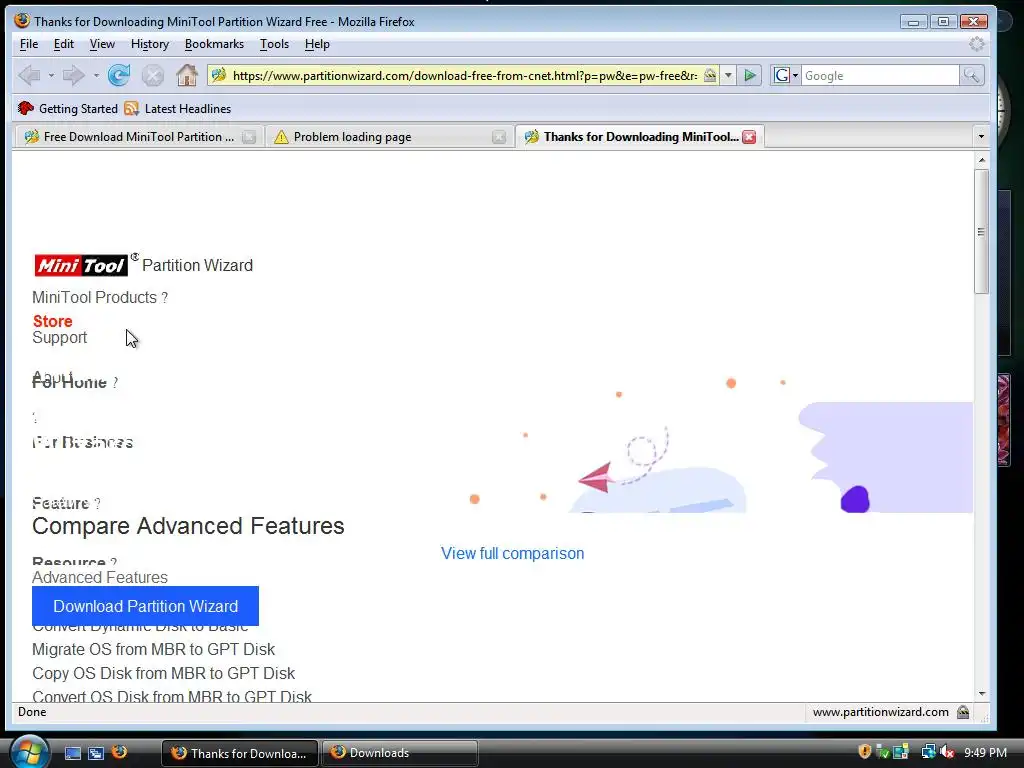
Task: Click Switch between windows quick launch icon
Action: [96, 753]
